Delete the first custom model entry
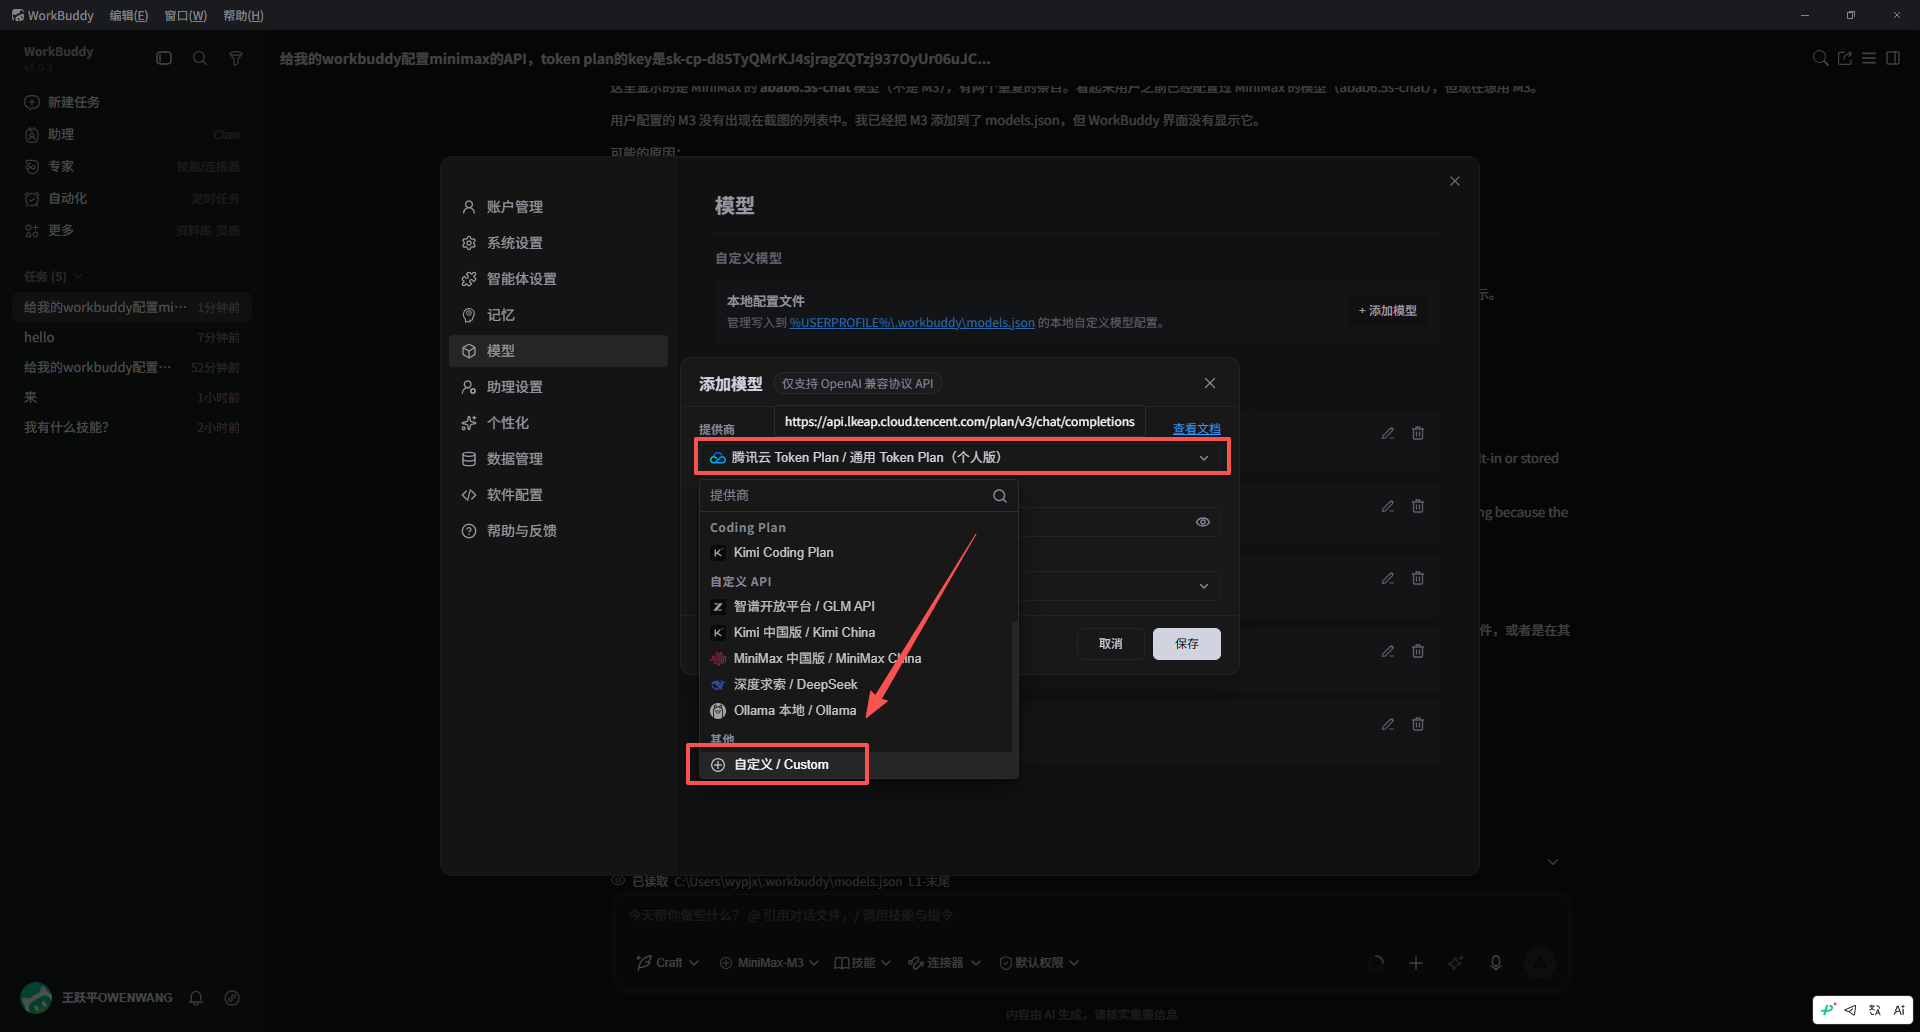1920x1032 pixels. point(1418,433)
